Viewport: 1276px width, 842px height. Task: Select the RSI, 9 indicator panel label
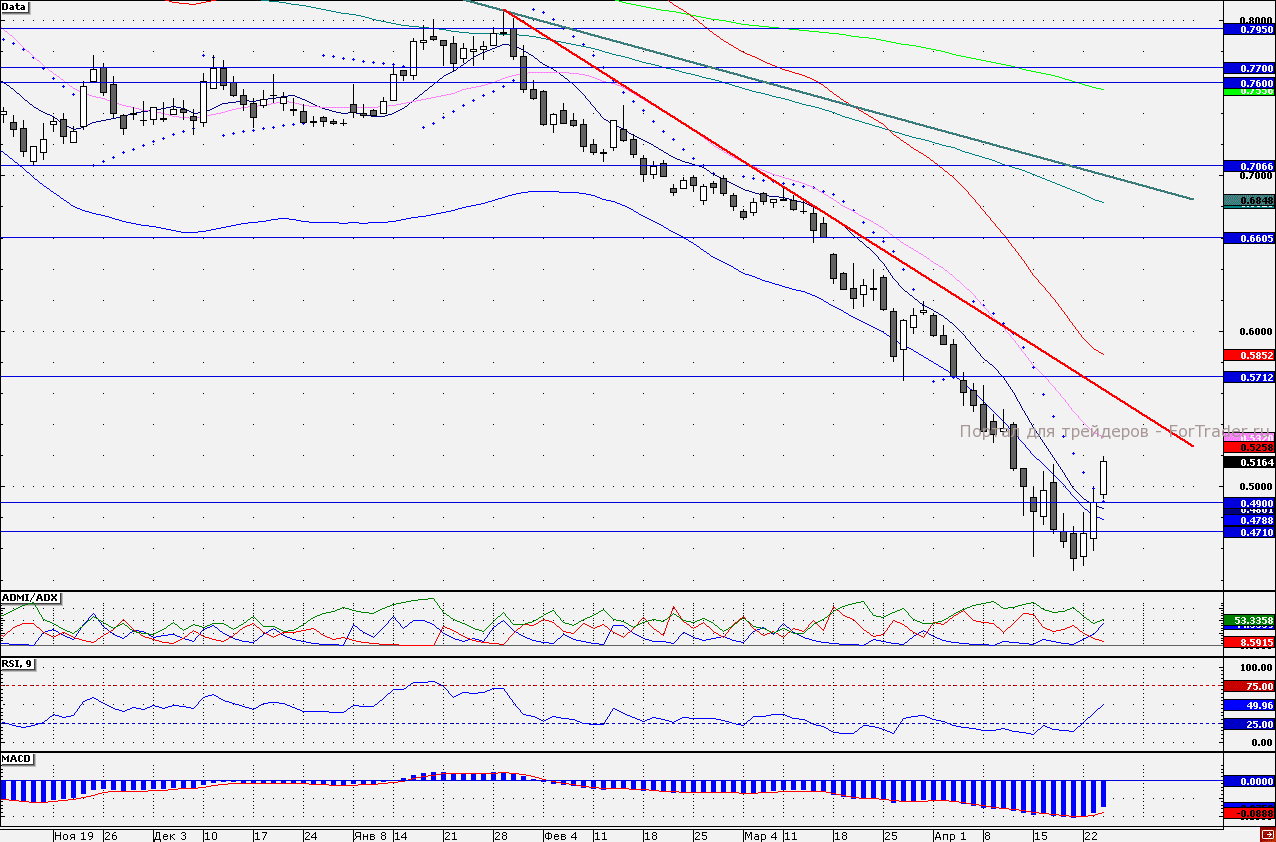tap(17, 663)
